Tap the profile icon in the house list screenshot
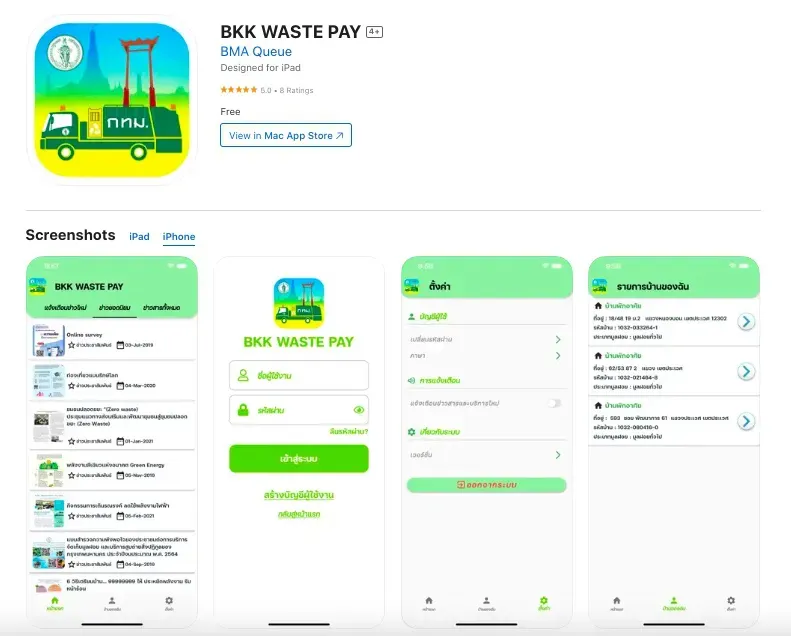The image size is (791, 636). click(x=673, y=600)
